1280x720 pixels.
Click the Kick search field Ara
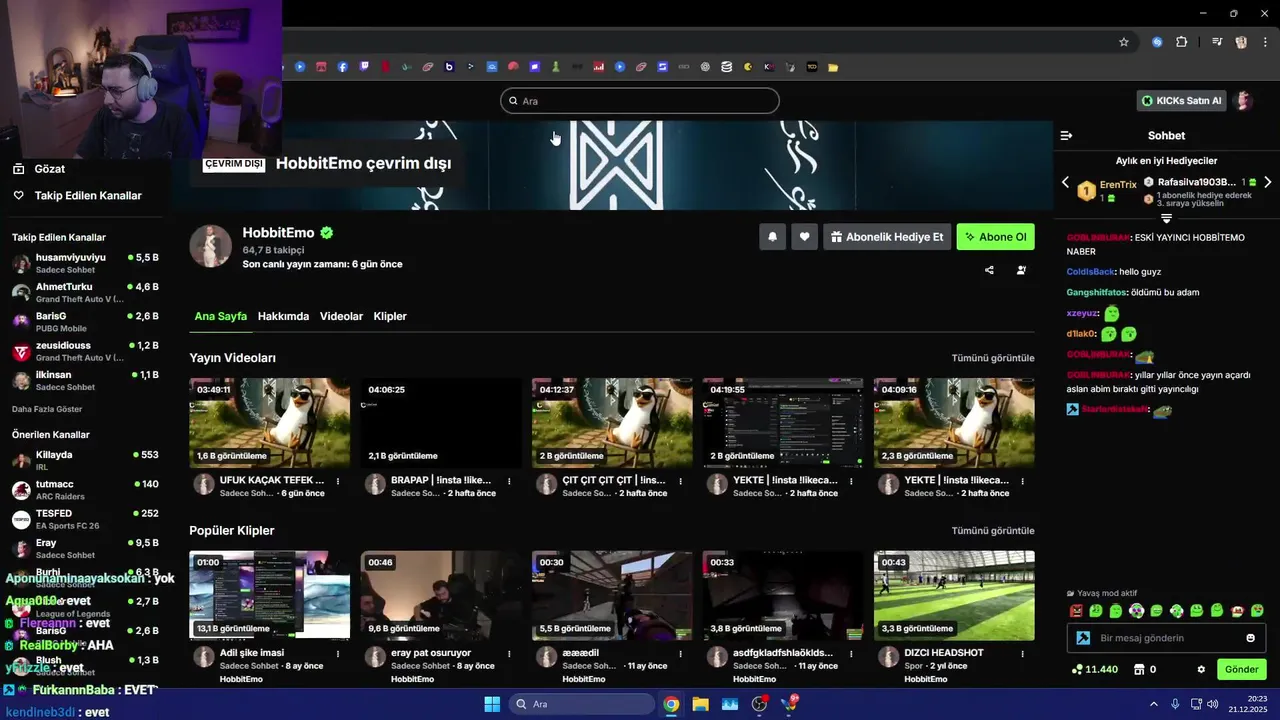[x=640, y=101]
